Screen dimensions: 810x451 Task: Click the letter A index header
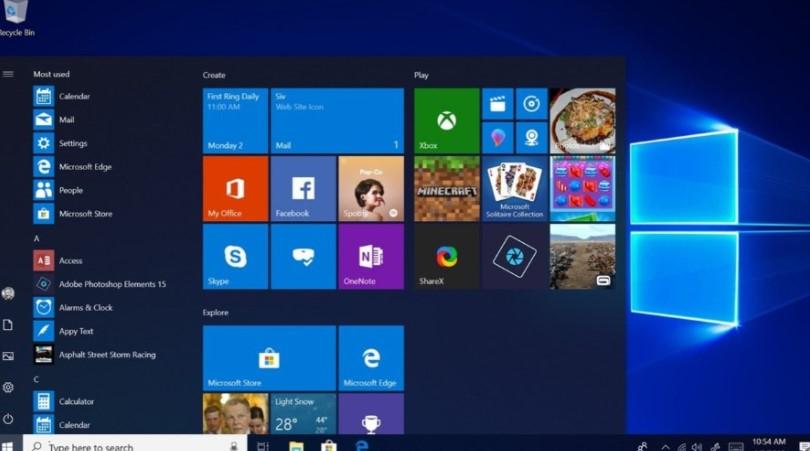36,238
